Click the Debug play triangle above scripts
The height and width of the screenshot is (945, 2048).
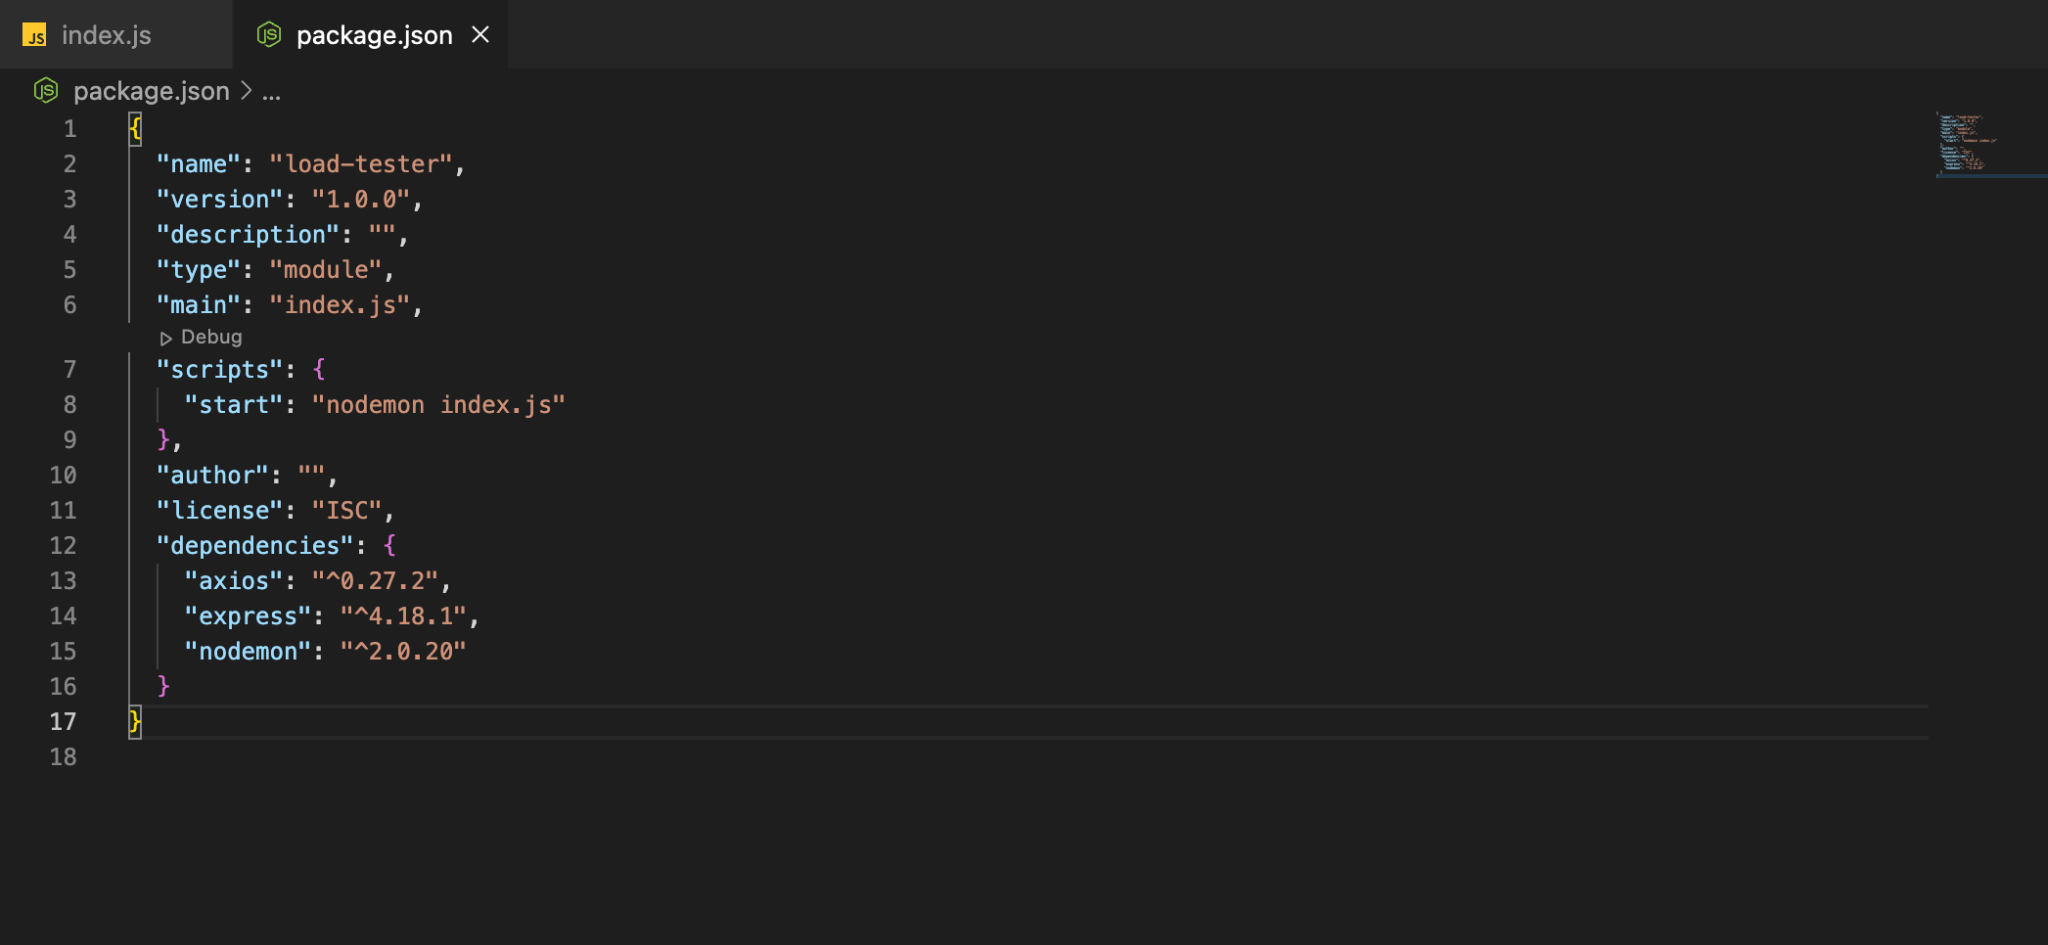point(167,337)
